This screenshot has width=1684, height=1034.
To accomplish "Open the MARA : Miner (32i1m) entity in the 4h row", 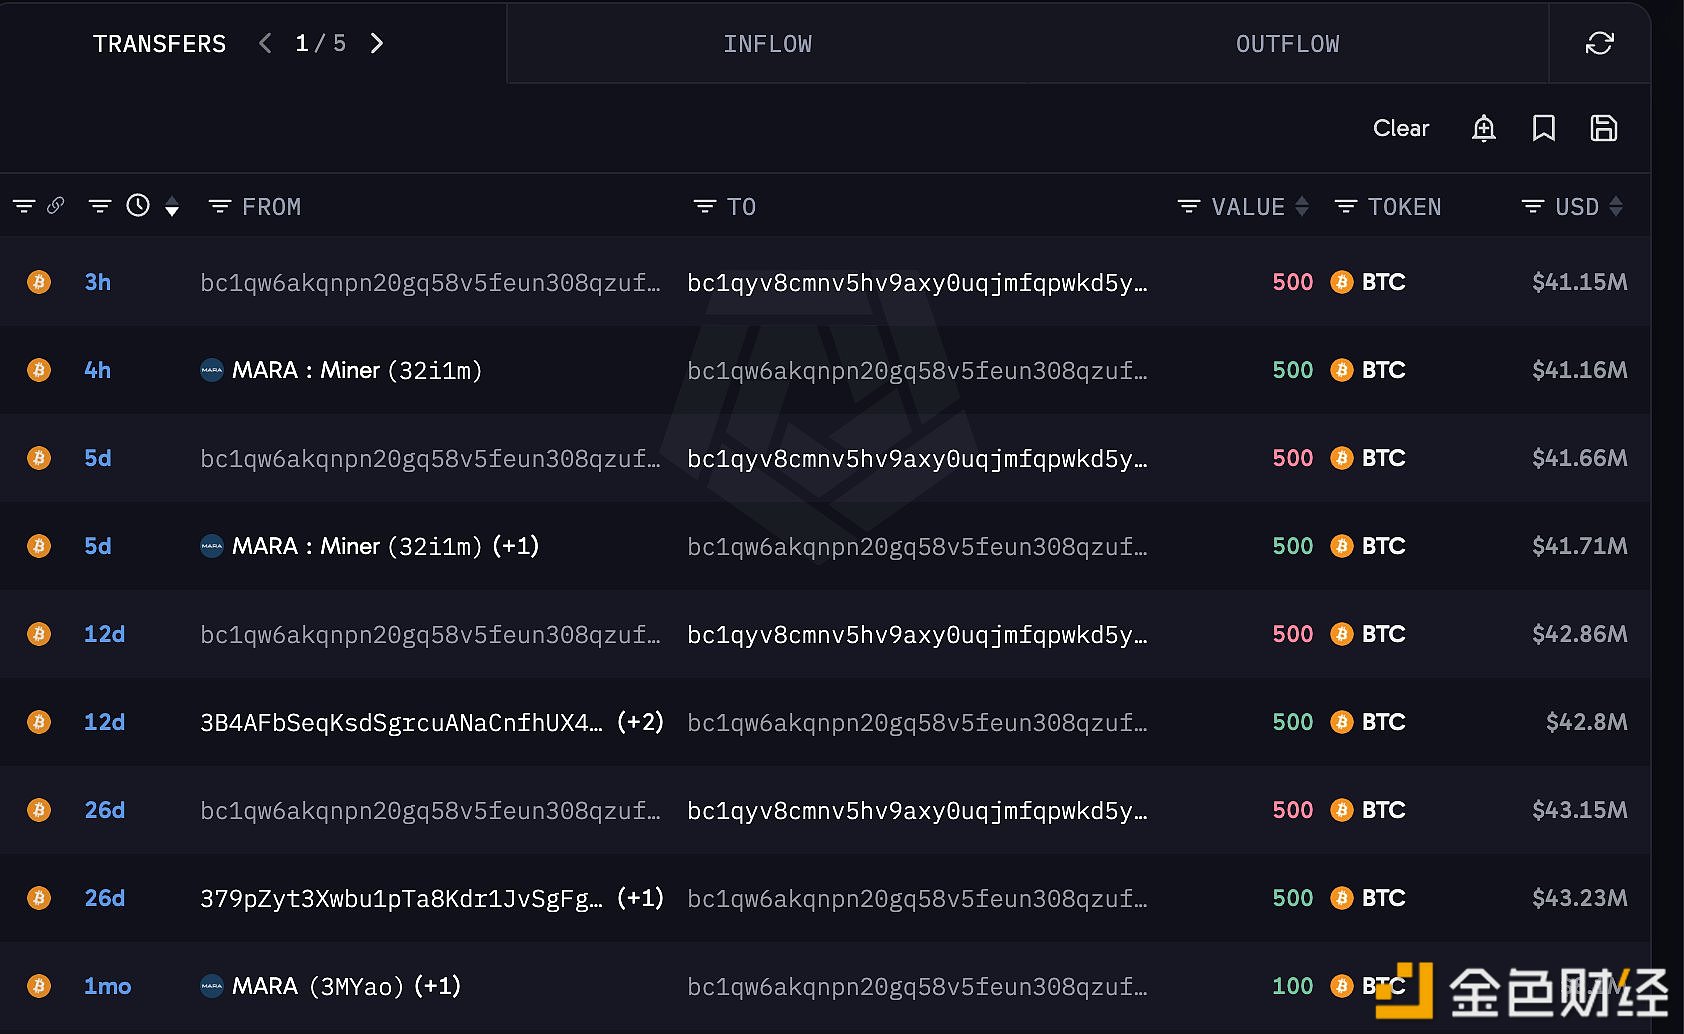I will click(x=357, y=370).
